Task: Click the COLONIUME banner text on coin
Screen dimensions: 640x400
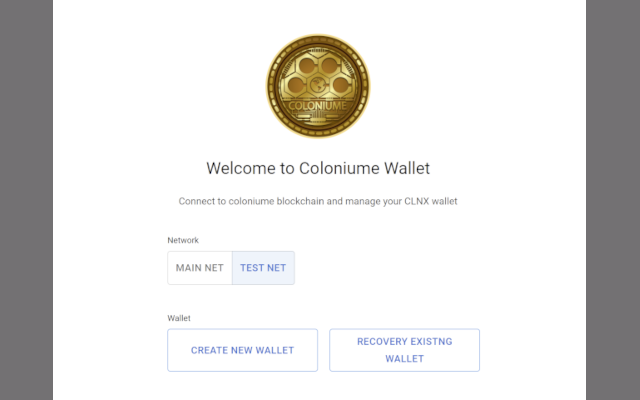Action: point(317,103)
